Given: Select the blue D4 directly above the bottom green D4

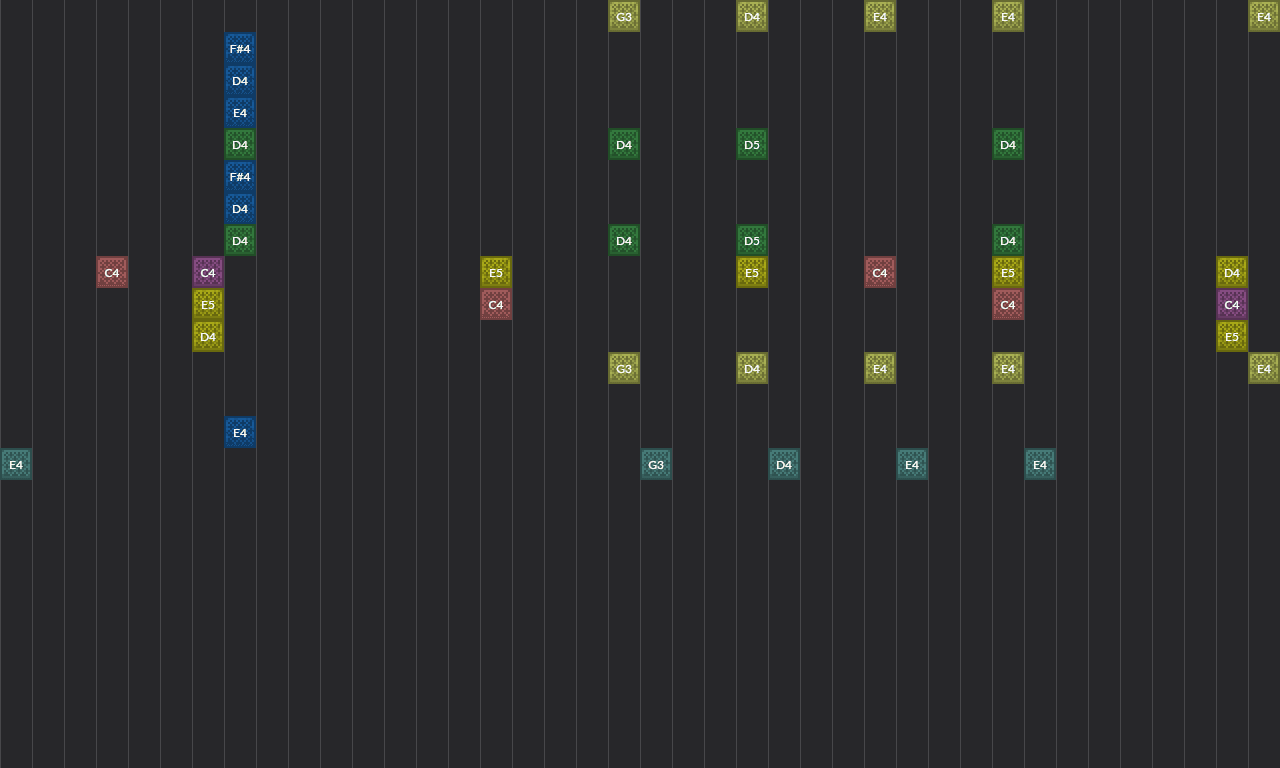Looking at the screenshot, I should point(240,208).
